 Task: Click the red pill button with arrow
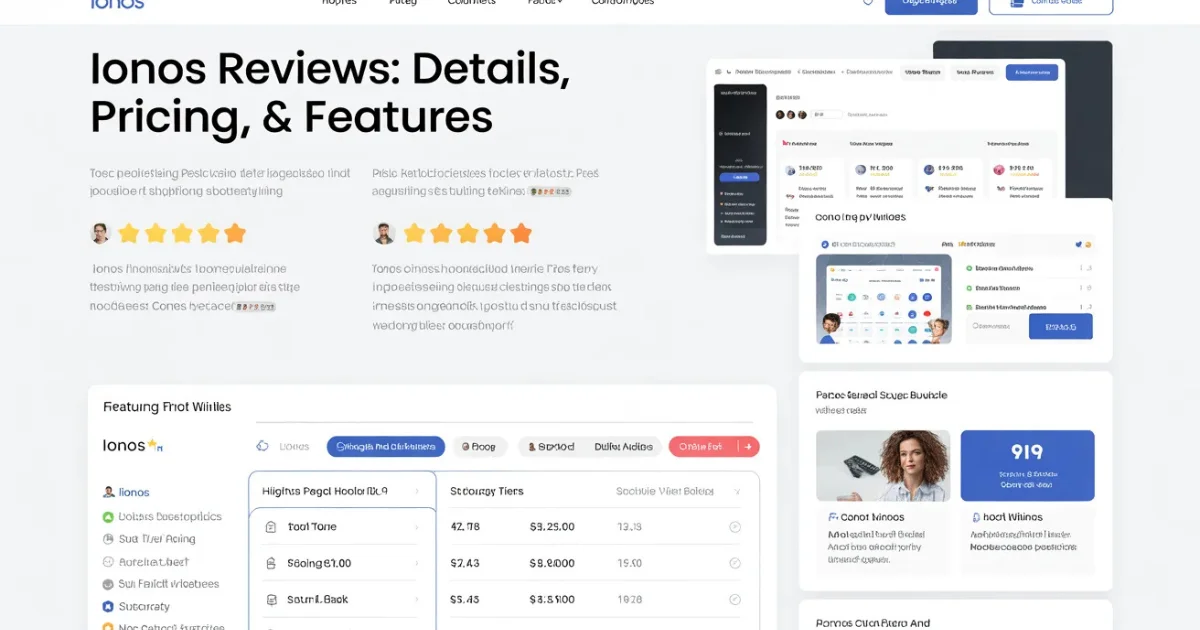point(714,447)
